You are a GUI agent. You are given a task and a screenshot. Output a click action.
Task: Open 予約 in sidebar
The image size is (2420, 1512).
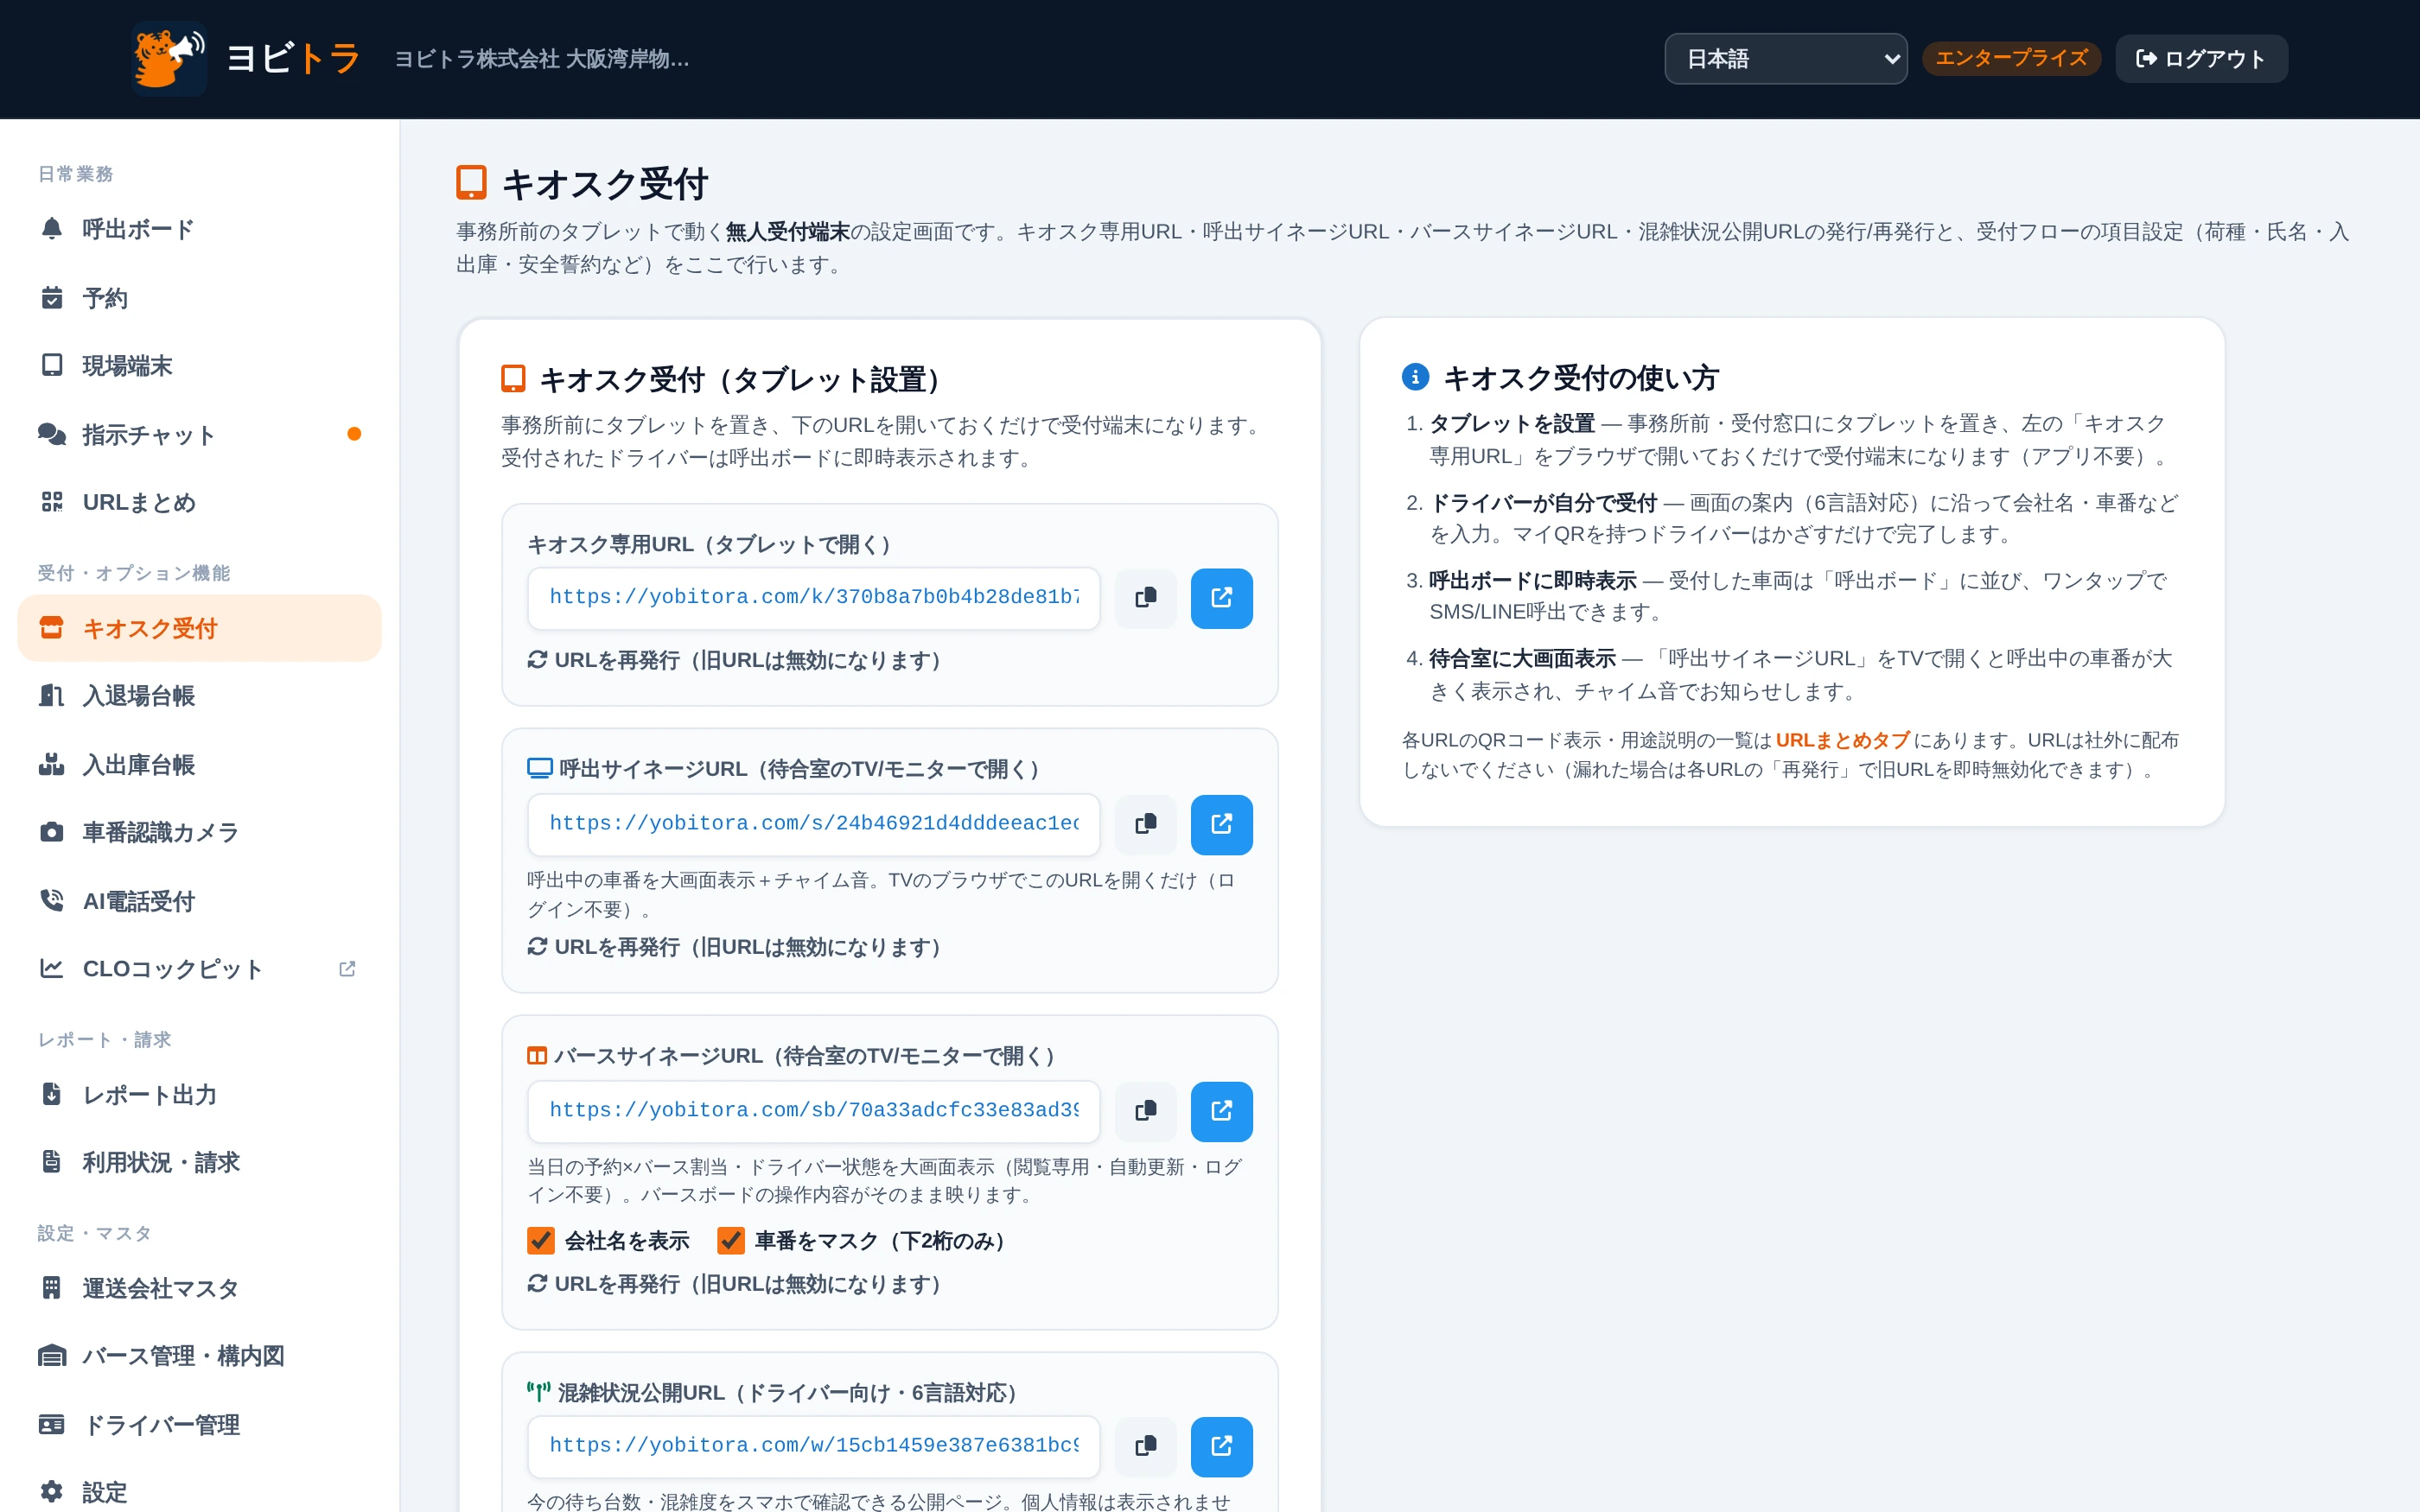(x=200, y=298)
